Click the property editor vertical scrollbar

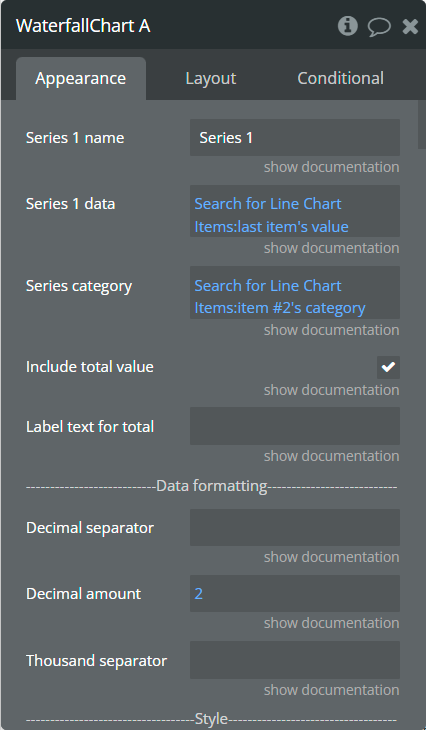(x=422, y=125)
